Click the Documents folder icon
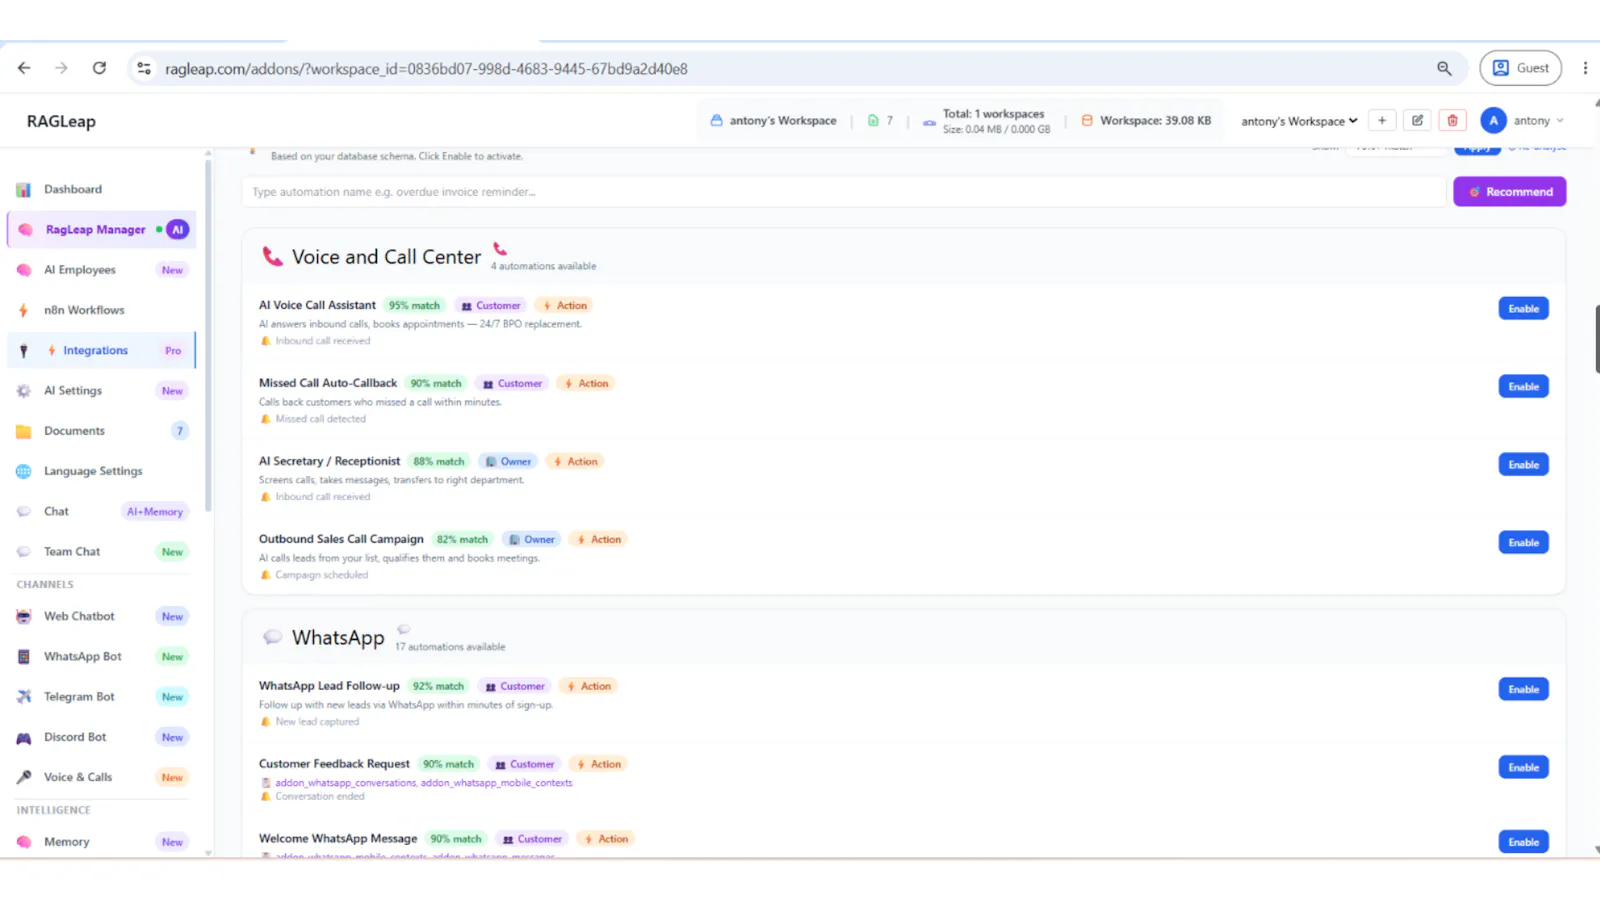This screenshot has width=1600, height=900. coord(24,431)
